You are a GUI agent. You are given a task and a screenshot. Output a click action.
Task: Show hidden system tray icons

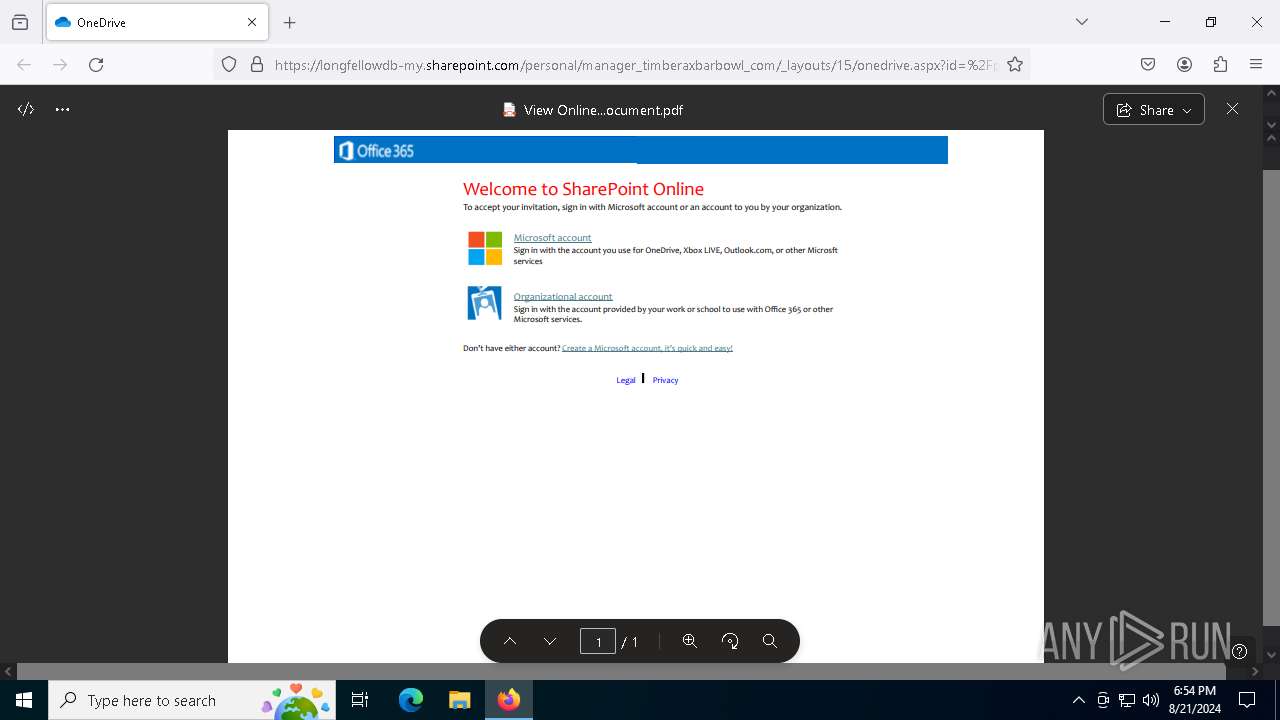point(1078,700)
